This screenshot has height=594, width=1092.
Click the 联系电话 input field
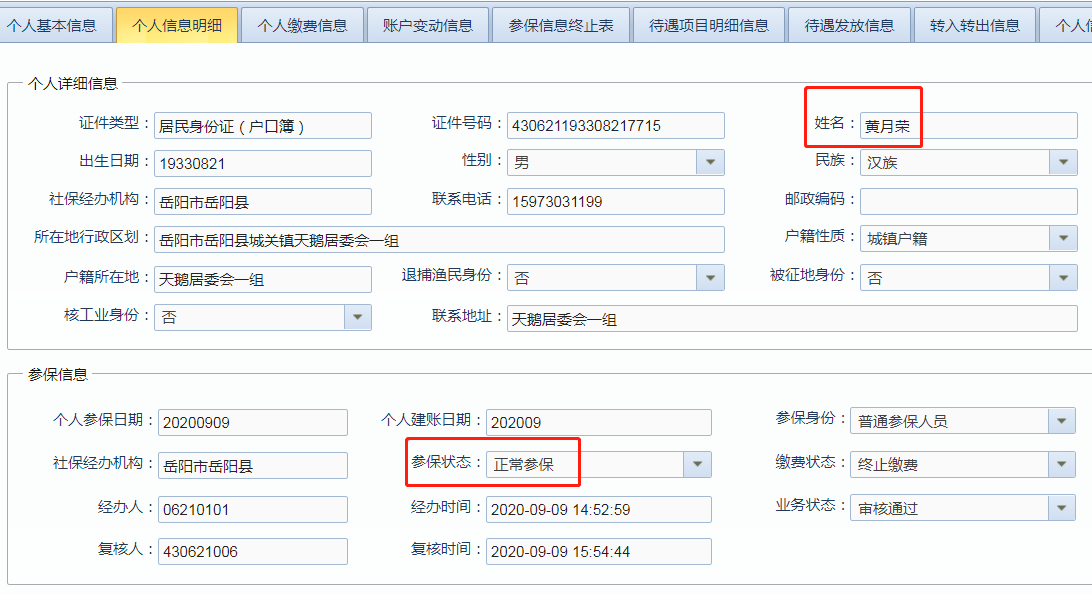614,202
